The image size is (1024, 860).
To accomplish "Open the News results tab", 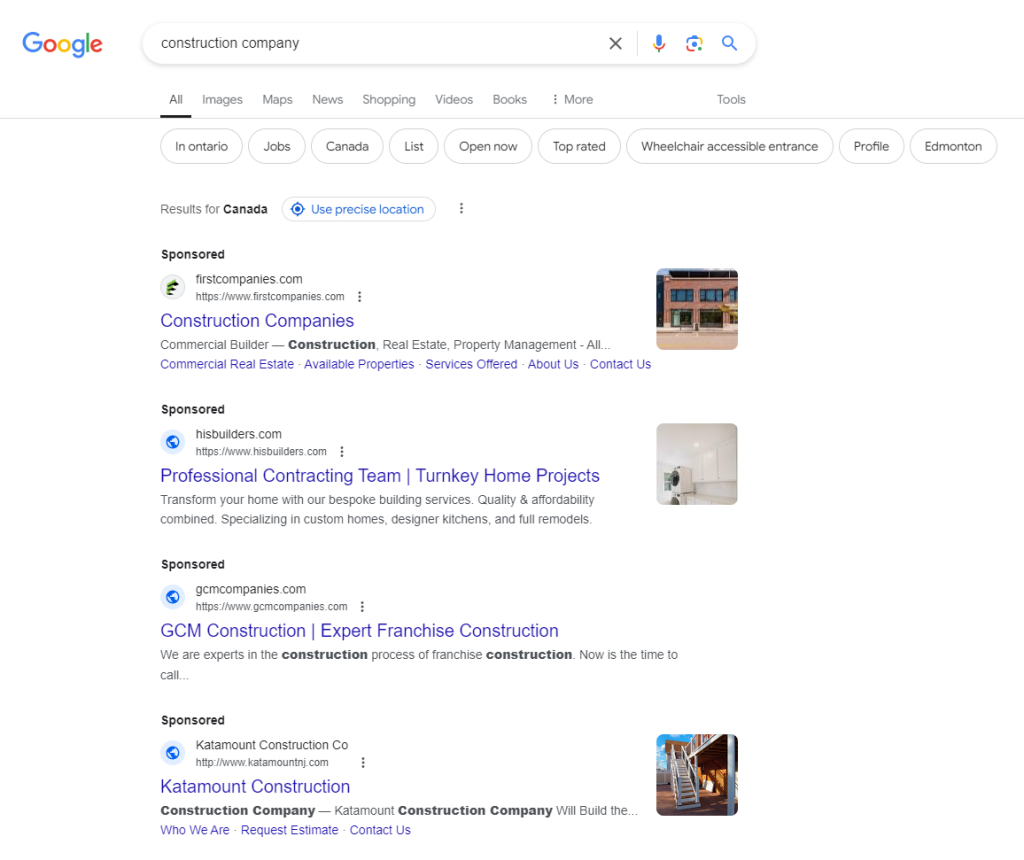I will point(327,99).
